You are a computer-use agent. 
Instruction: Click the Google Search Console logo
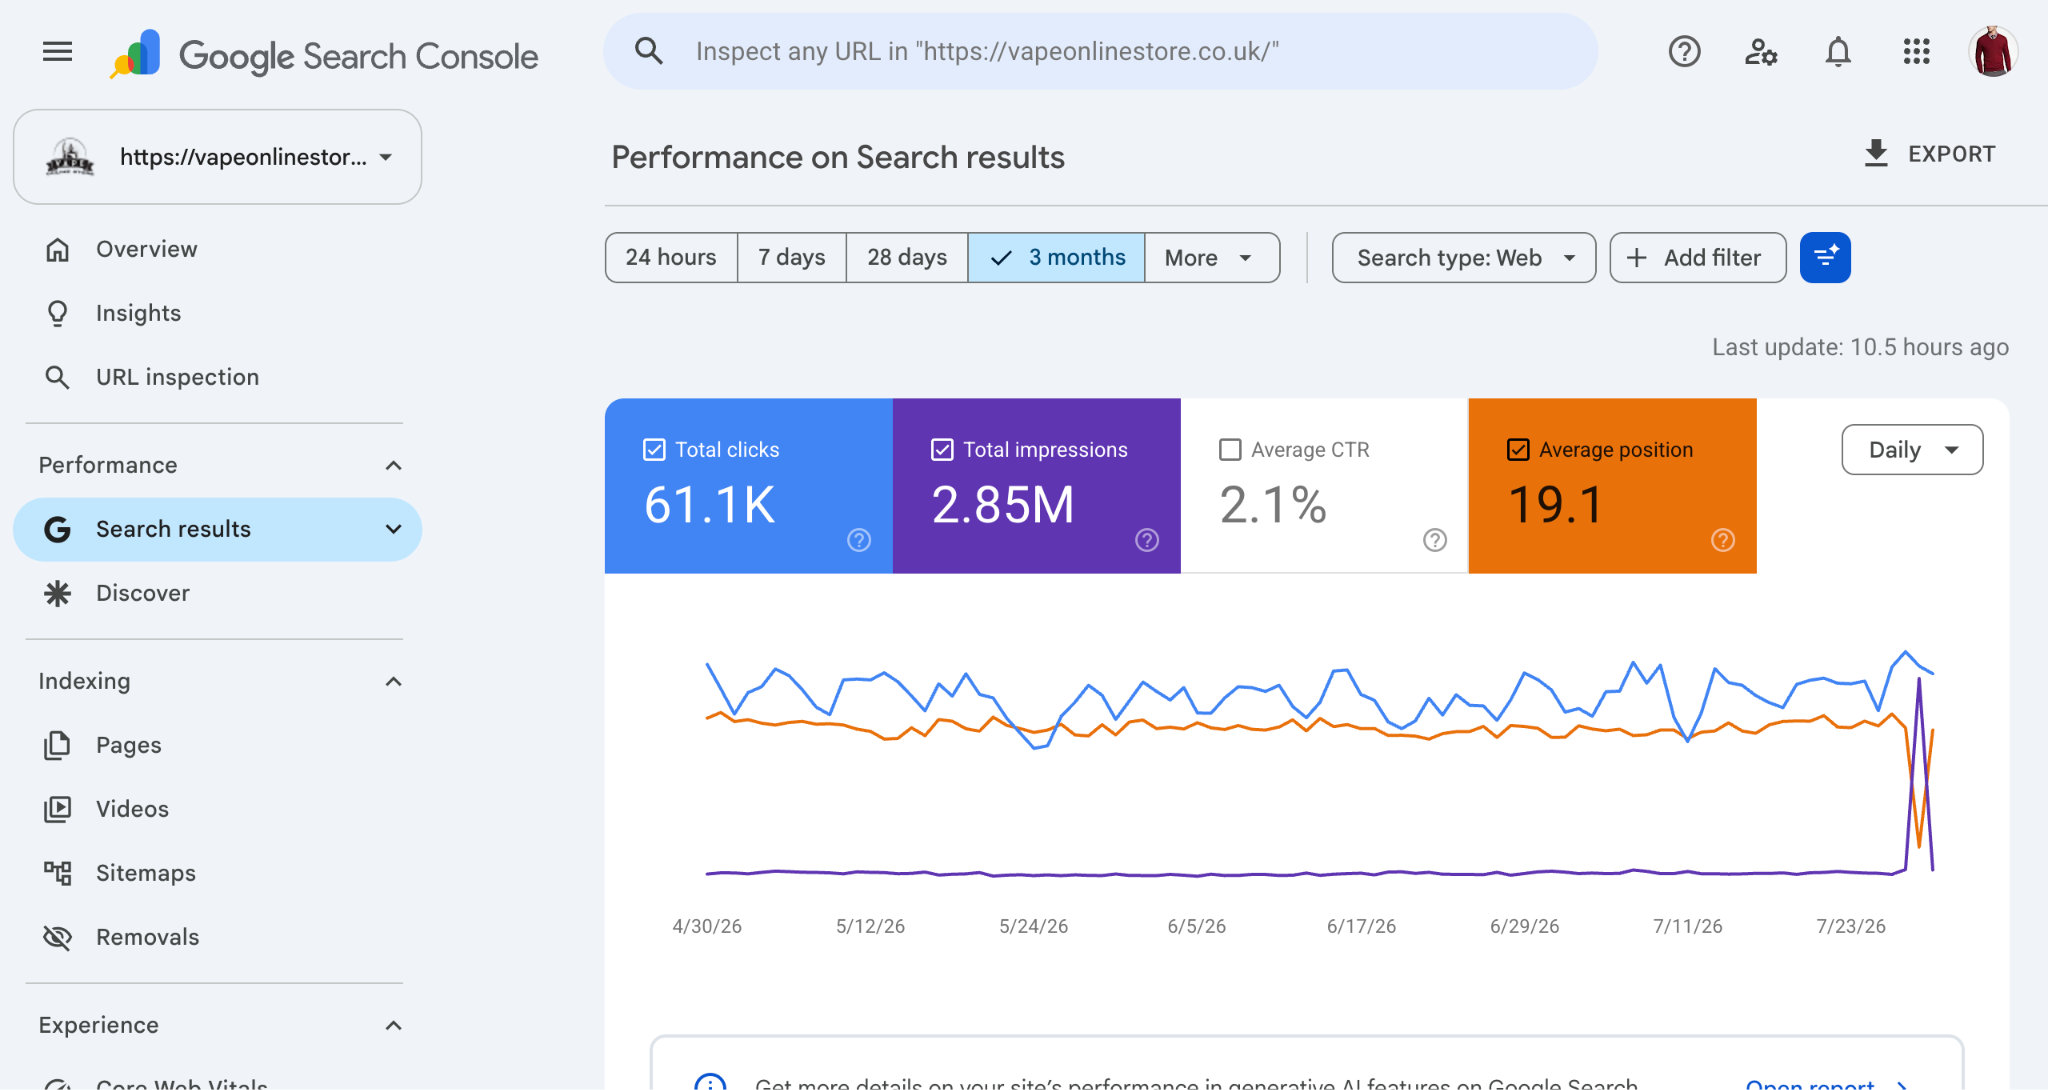(x=325, y=55)
